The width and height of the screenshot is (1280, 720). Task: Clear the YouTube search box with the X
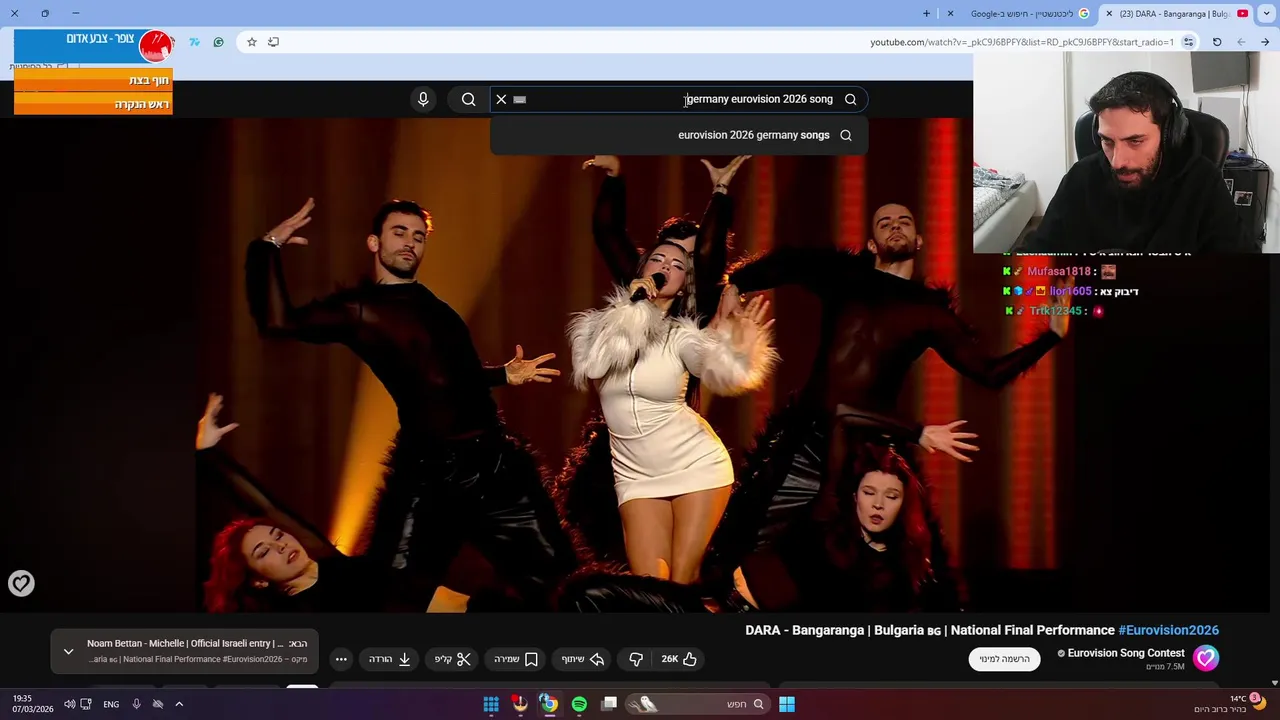[x=501, y=99]
